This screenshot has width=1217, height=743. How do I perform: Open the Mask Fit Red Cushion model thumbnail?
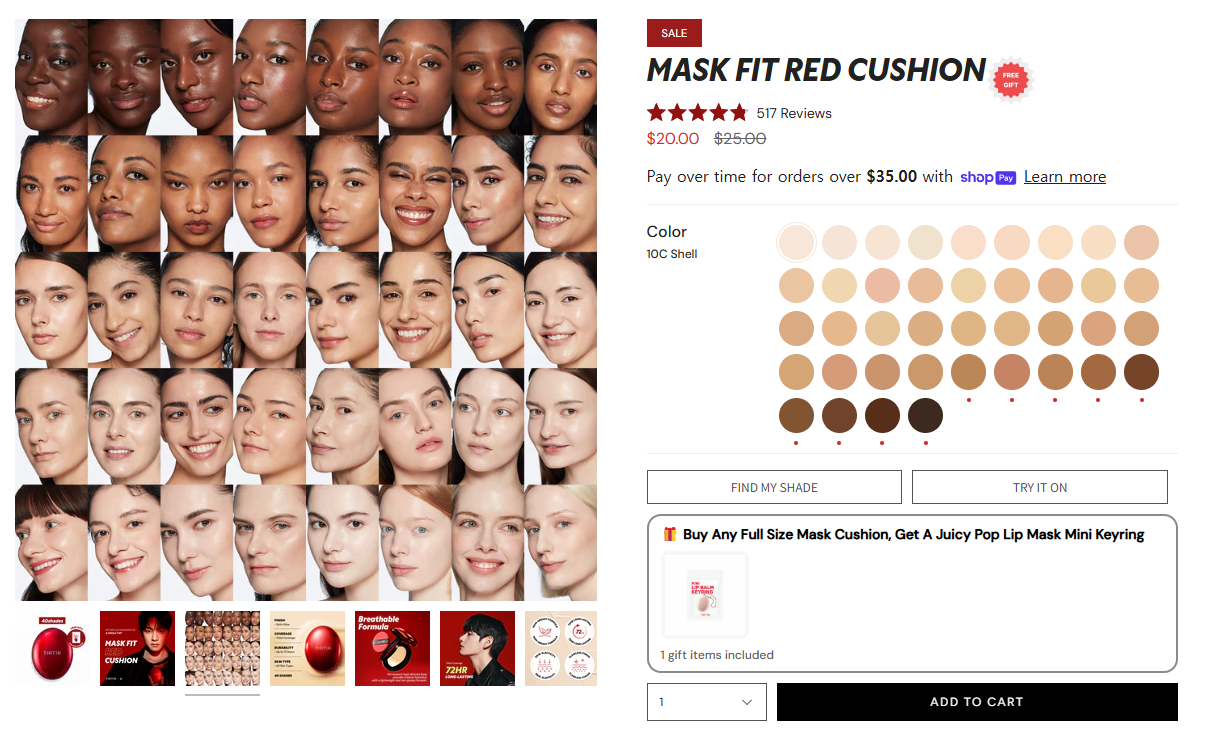(137, 648)
